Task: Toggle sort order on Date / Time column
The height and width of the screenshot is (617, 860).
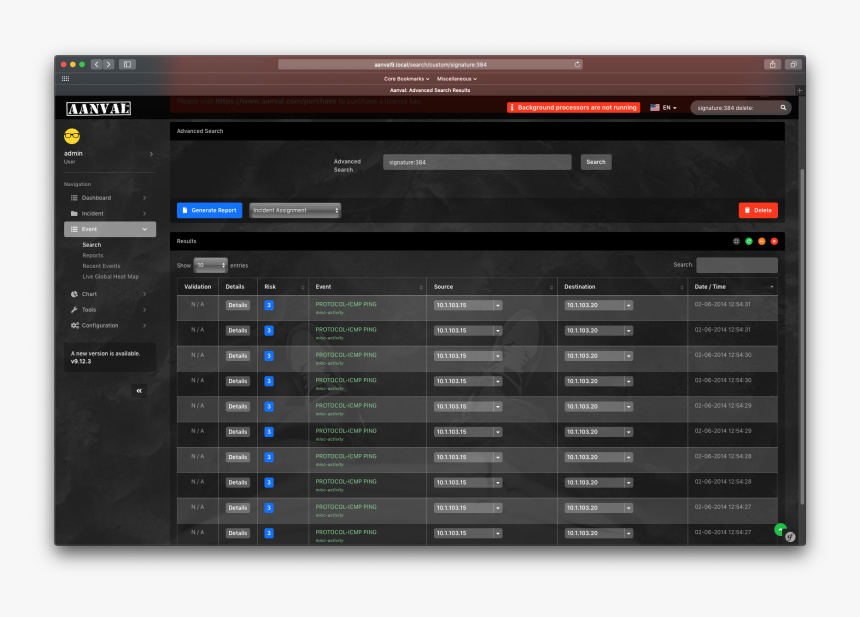Action: pyautogui.click(x=732, y=287)
